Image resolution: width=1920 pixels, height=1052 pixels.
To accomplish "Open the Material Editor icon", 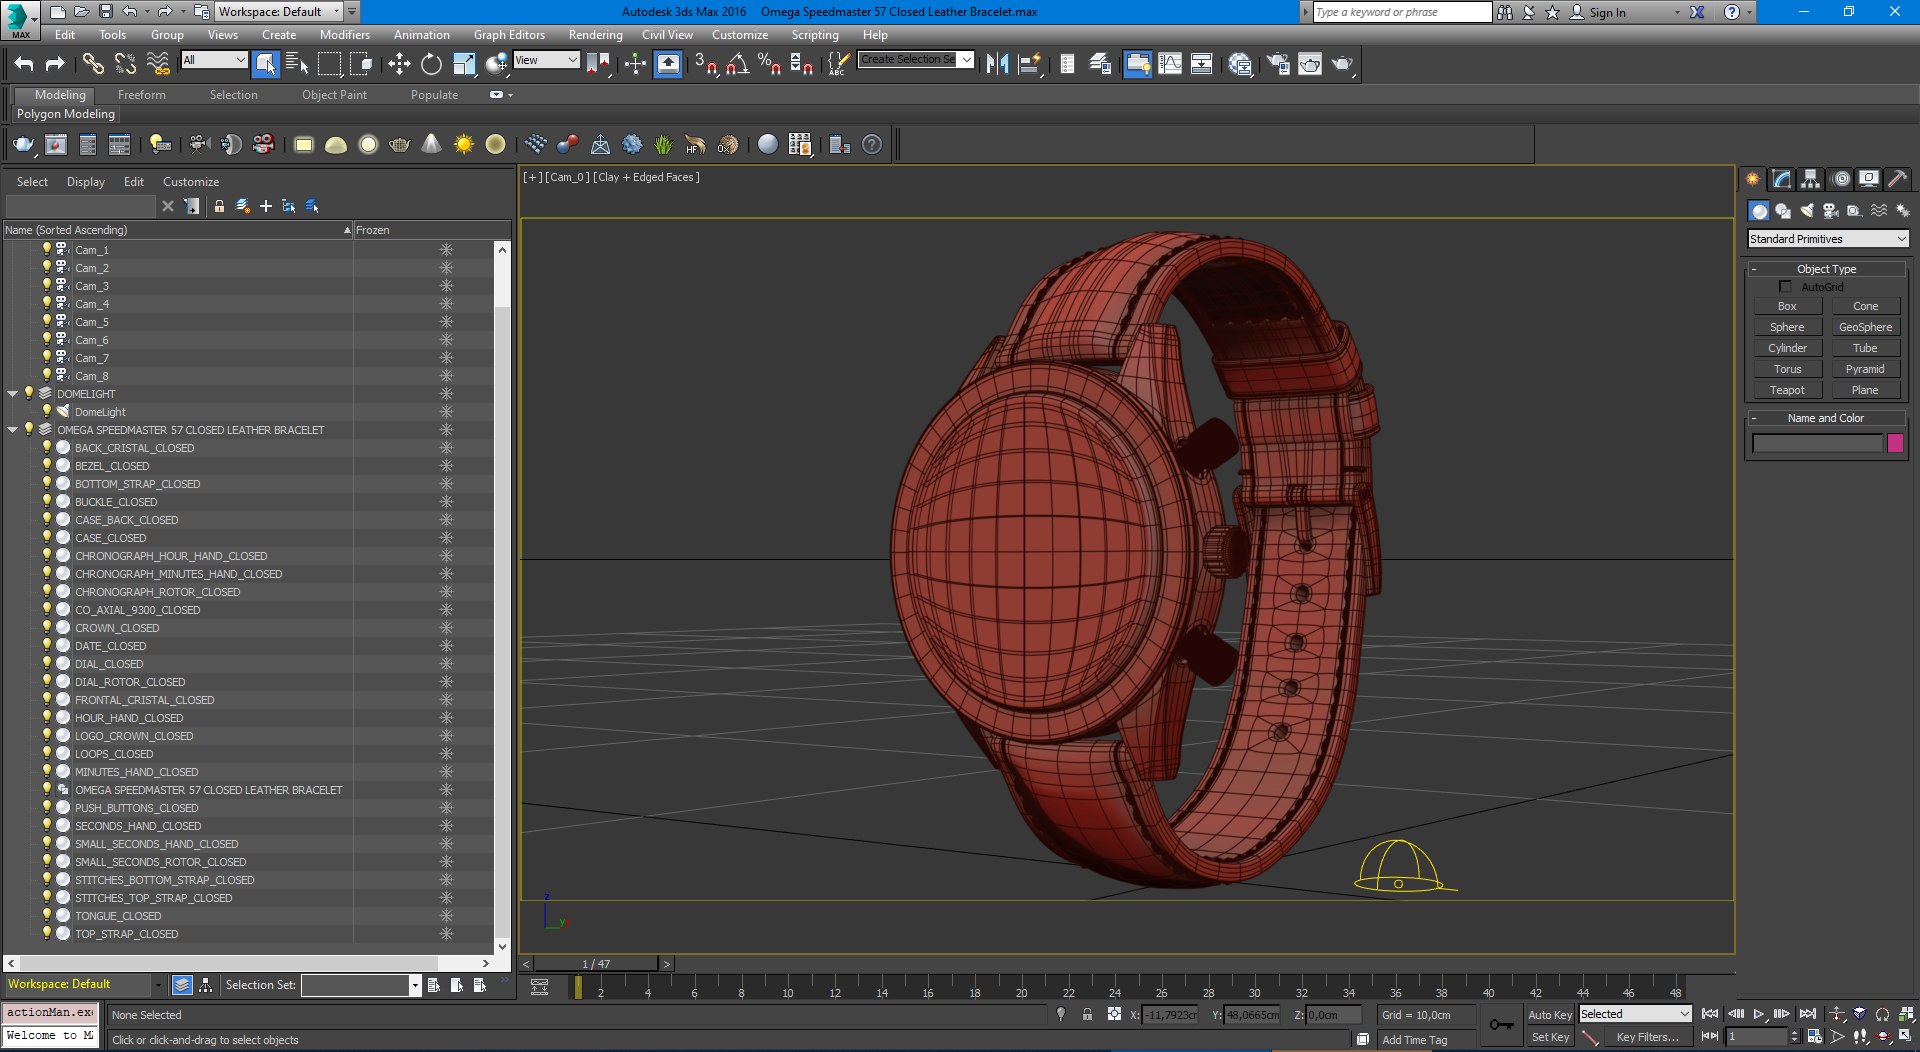I will coord(1241,64).
